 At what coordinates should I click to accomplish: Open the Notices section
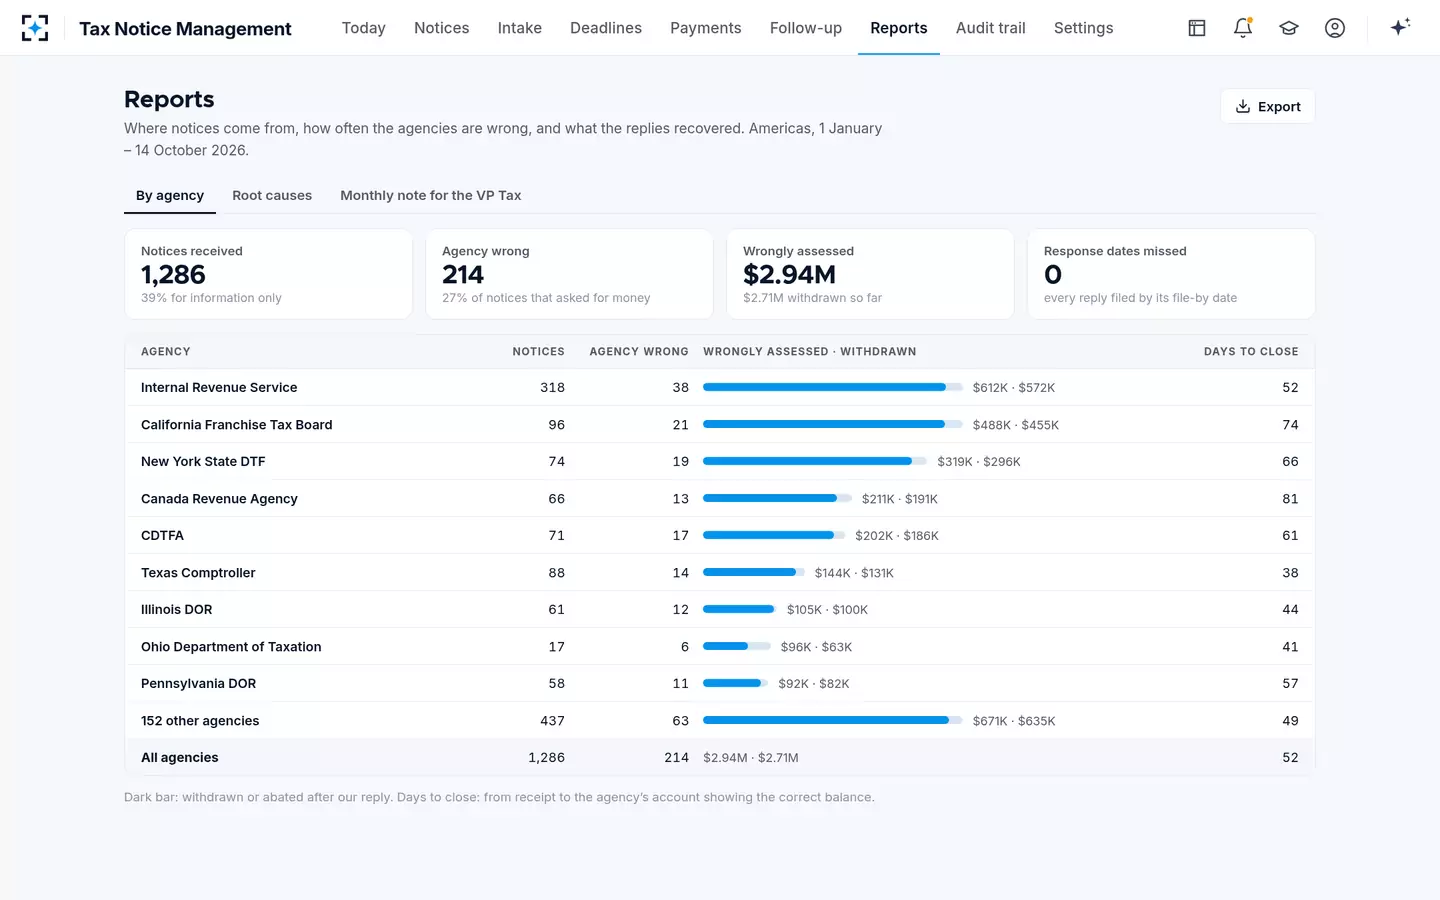[x=442, y=28]
